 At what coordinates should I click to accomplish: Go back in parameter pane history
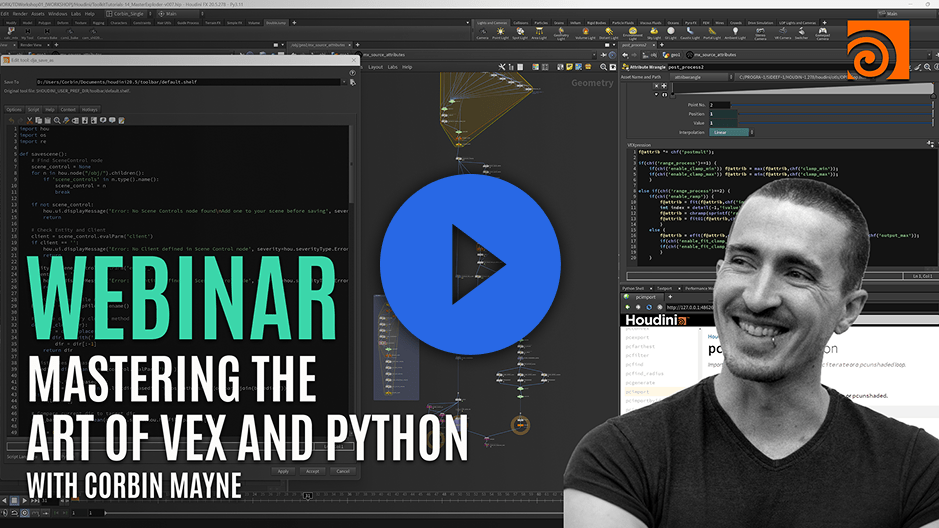click(x=625, y=54)
